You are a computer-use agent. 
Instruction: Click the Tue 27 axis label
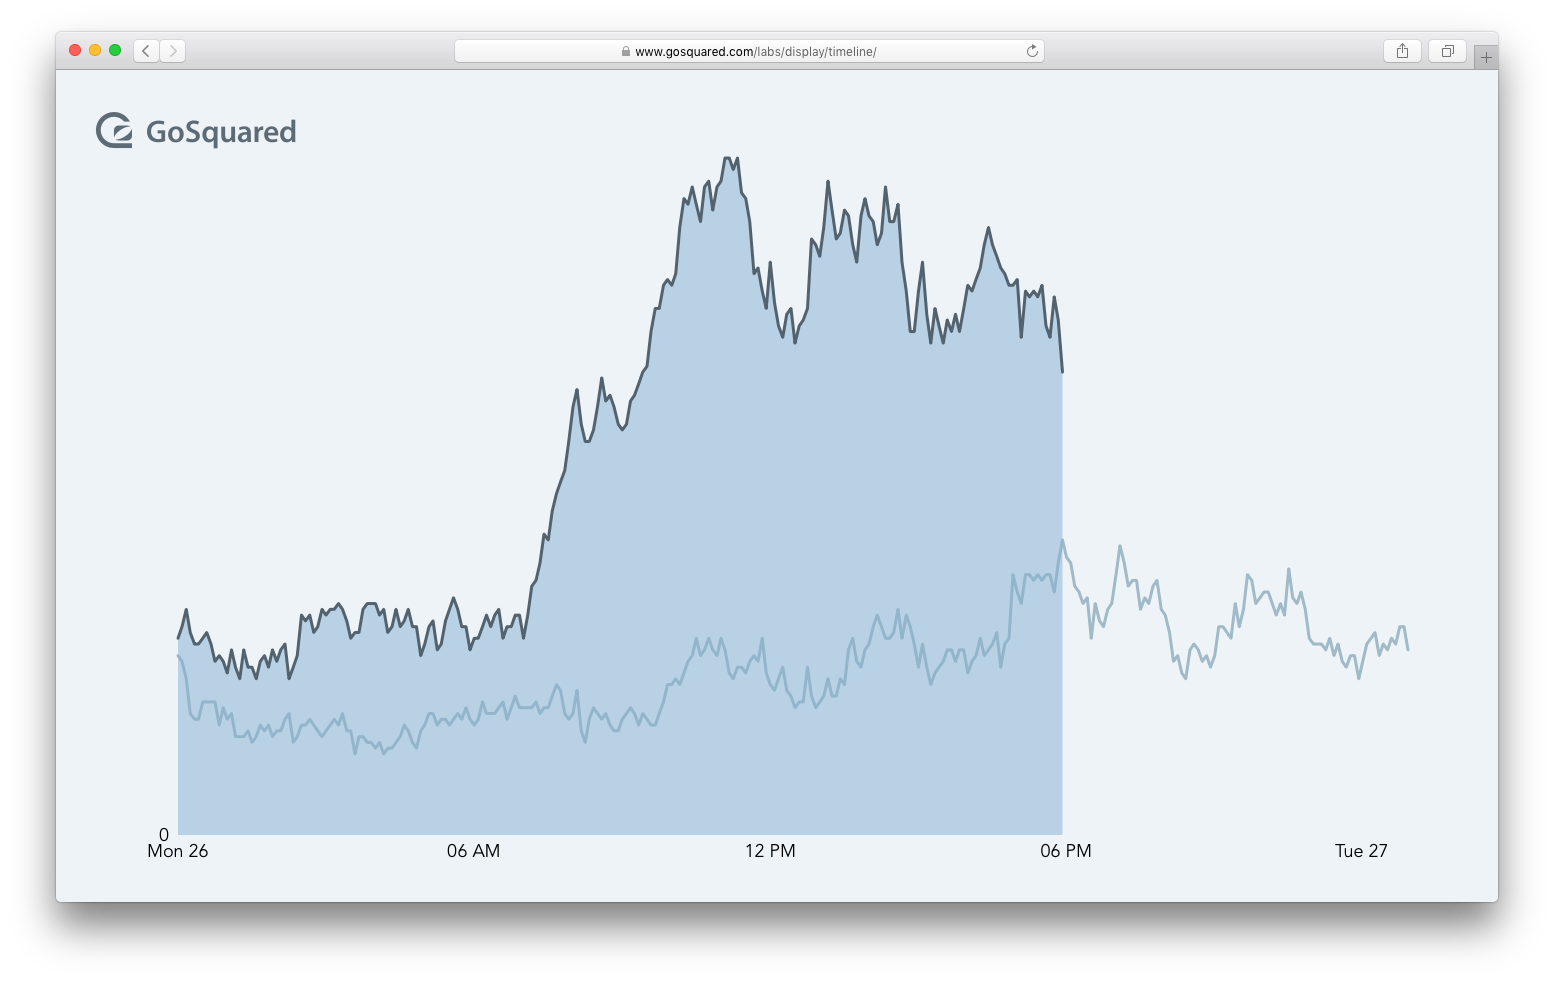pos(1361,851)
